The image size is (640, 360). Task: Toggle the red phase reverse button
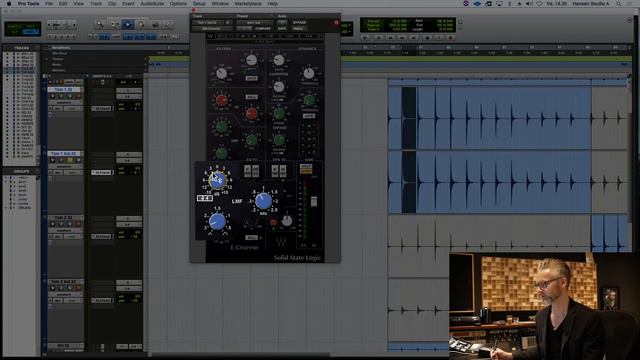coord(273,222)
